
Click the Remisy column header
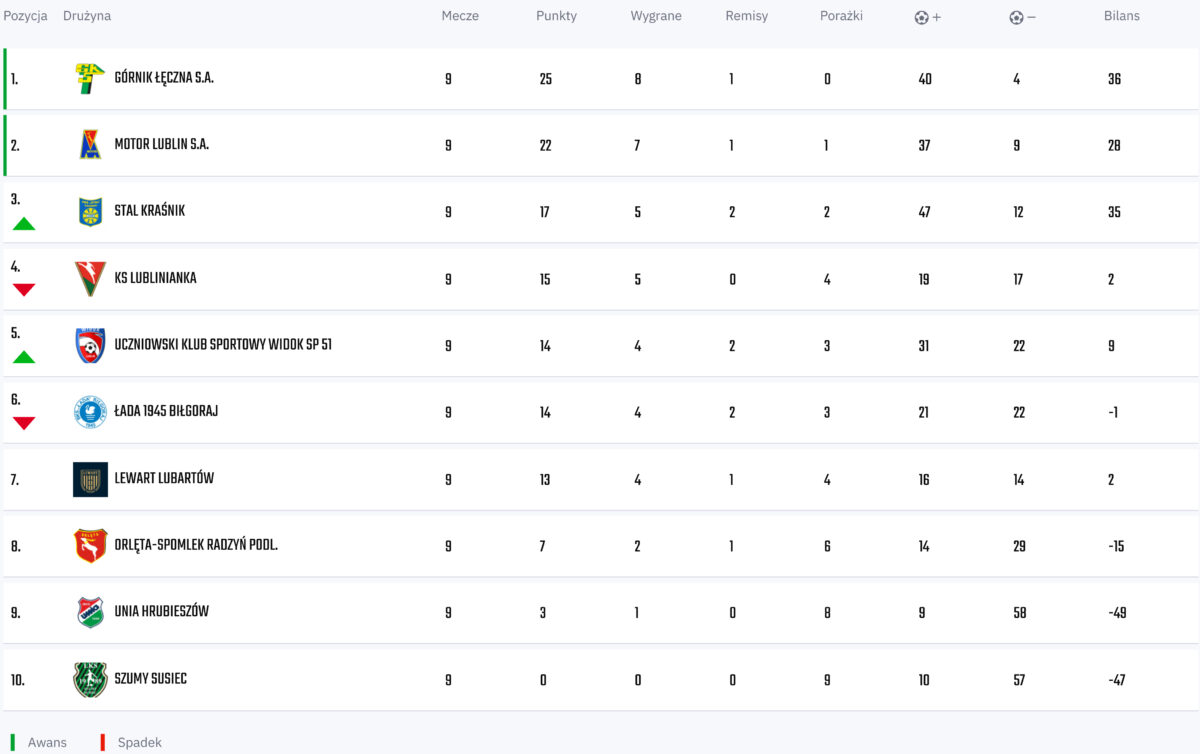tap(747, 16)
